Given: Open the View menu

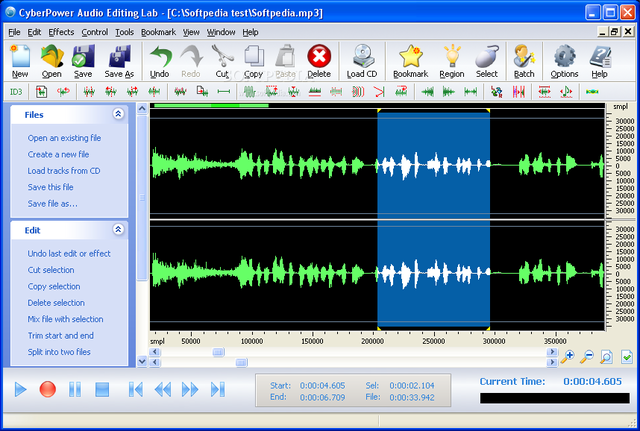Looking at the screenshot, I should (191, 32).
